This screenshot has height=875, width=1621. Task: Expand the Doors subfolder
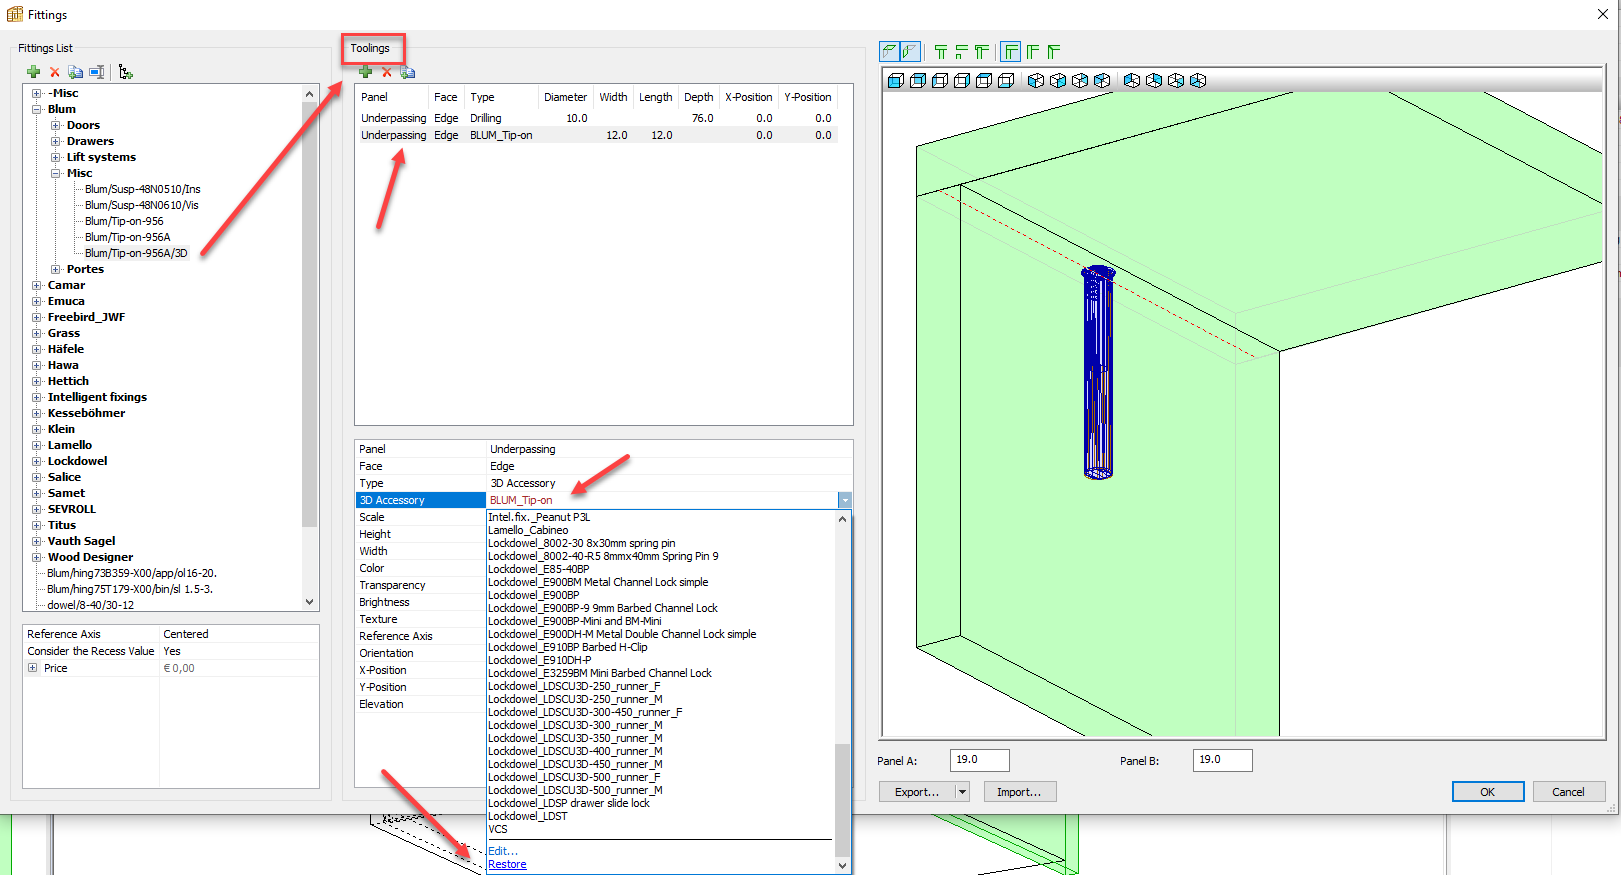56,125
